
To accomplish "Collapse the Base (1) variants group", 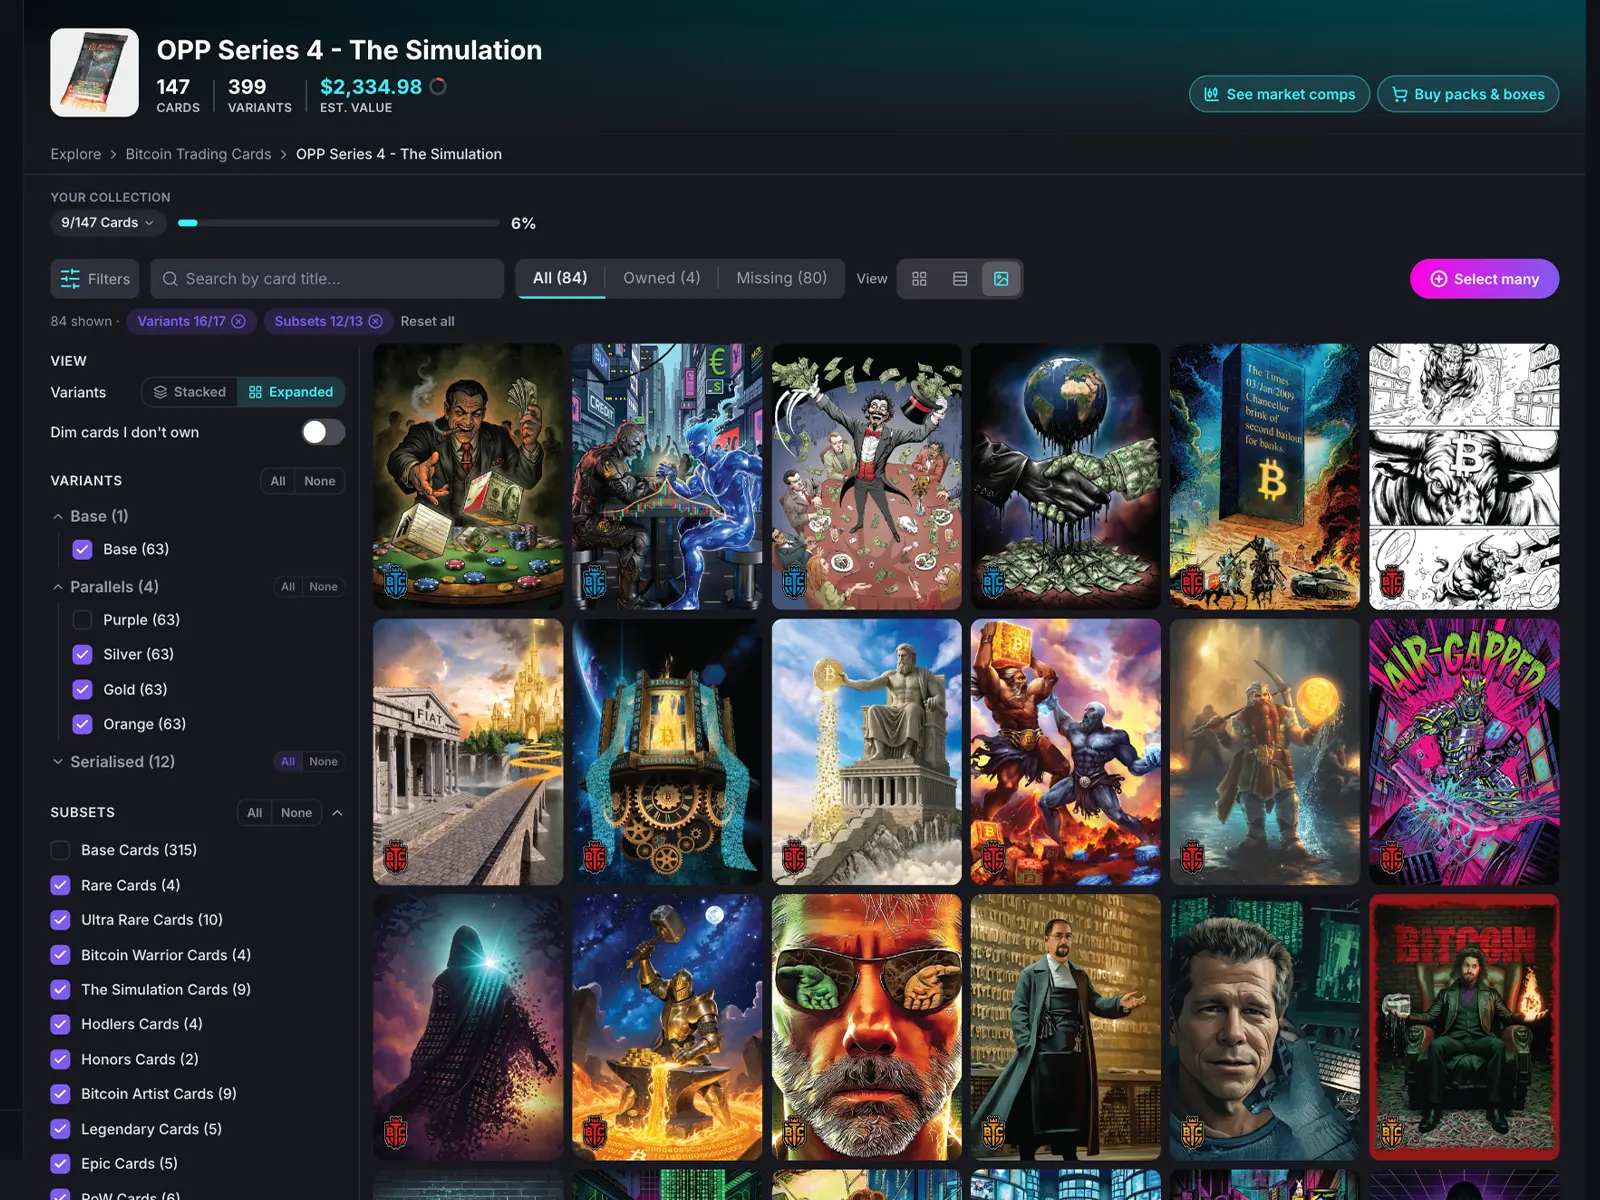I will click(57, 516).
